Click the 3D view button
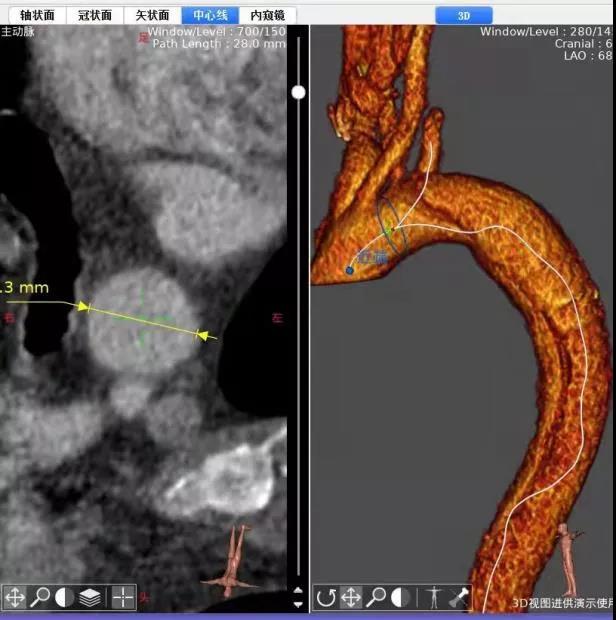616x620 pixels. (463, 15)
